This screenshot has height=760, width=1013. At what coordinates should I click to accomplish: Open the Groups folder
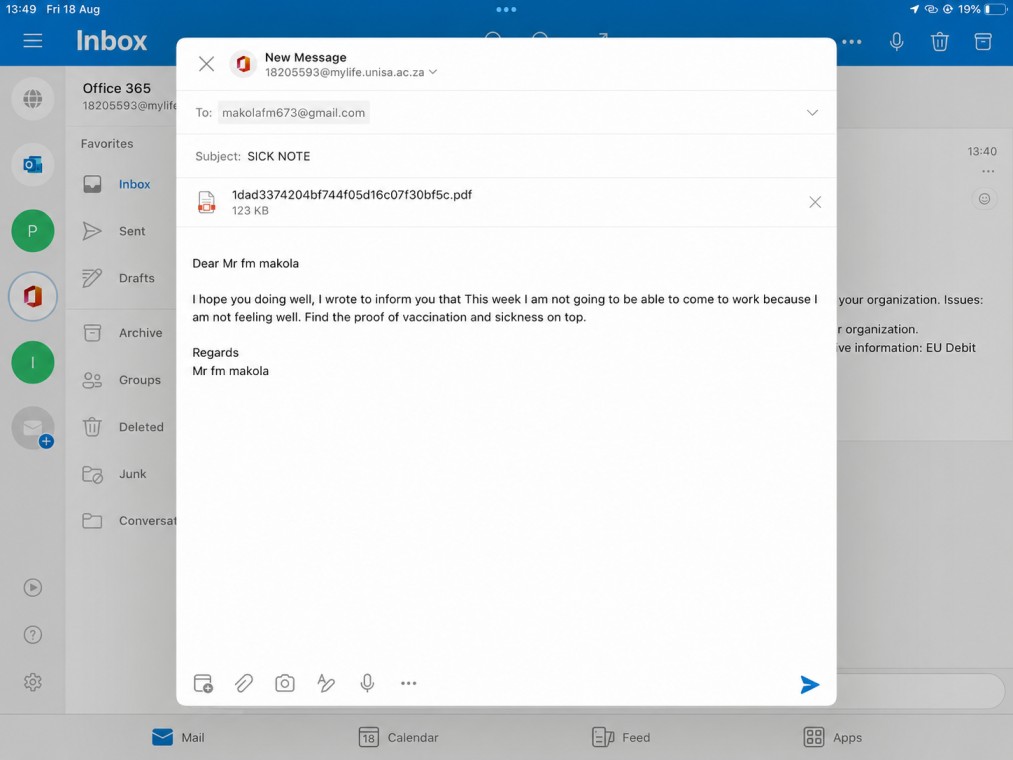click(x=123, y=380)
